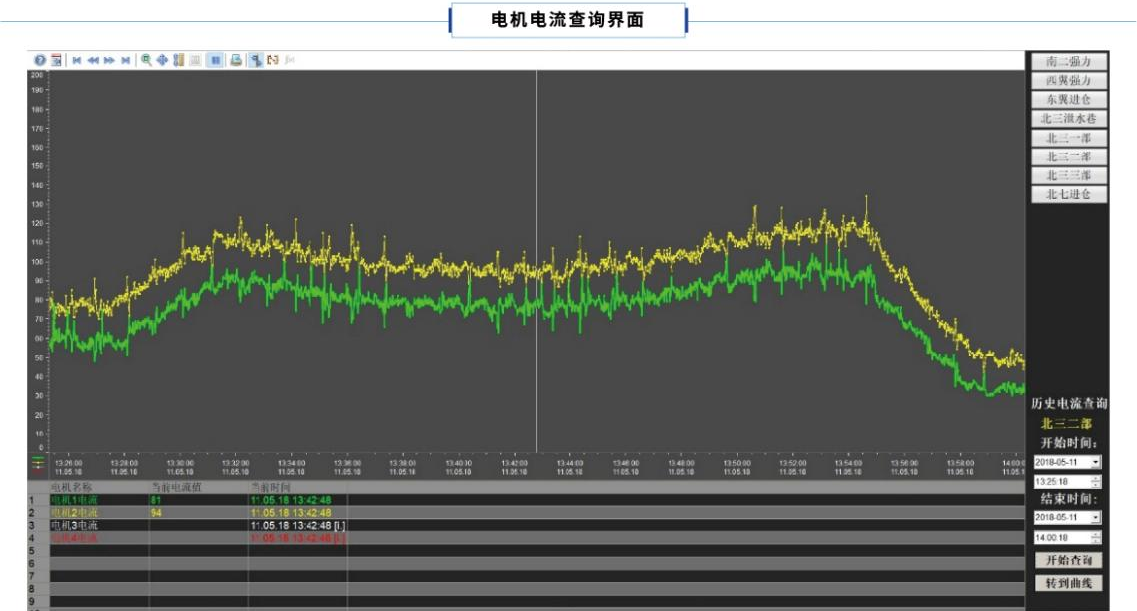Switch to 南二强力 conveyor
1137x611 pixels.
tap(1069, 62)
